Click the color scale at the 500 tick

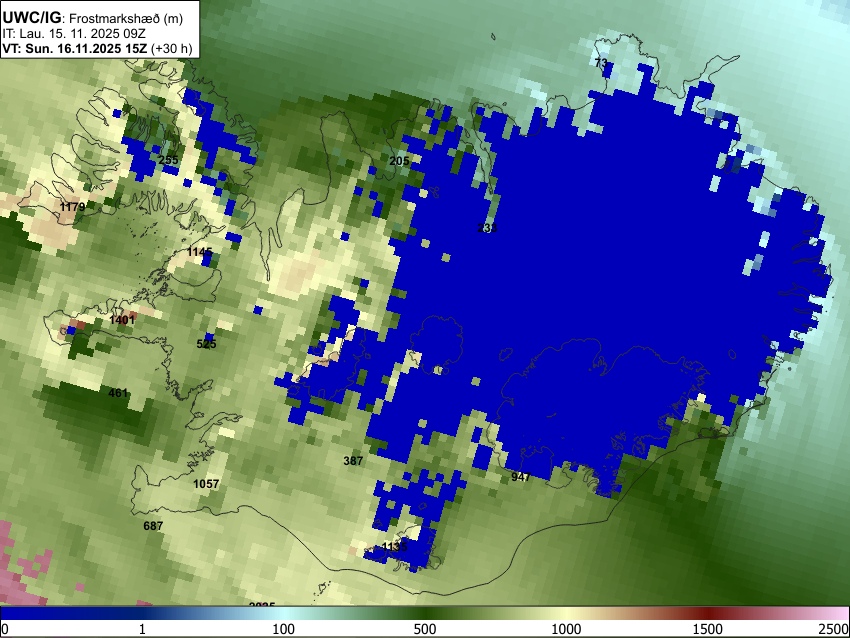coord(424,613)
